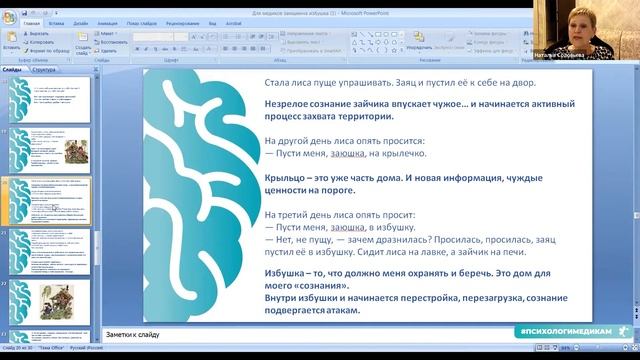Click Формат по образцу painter
This screenshot has height=360, width=640.
46,51
